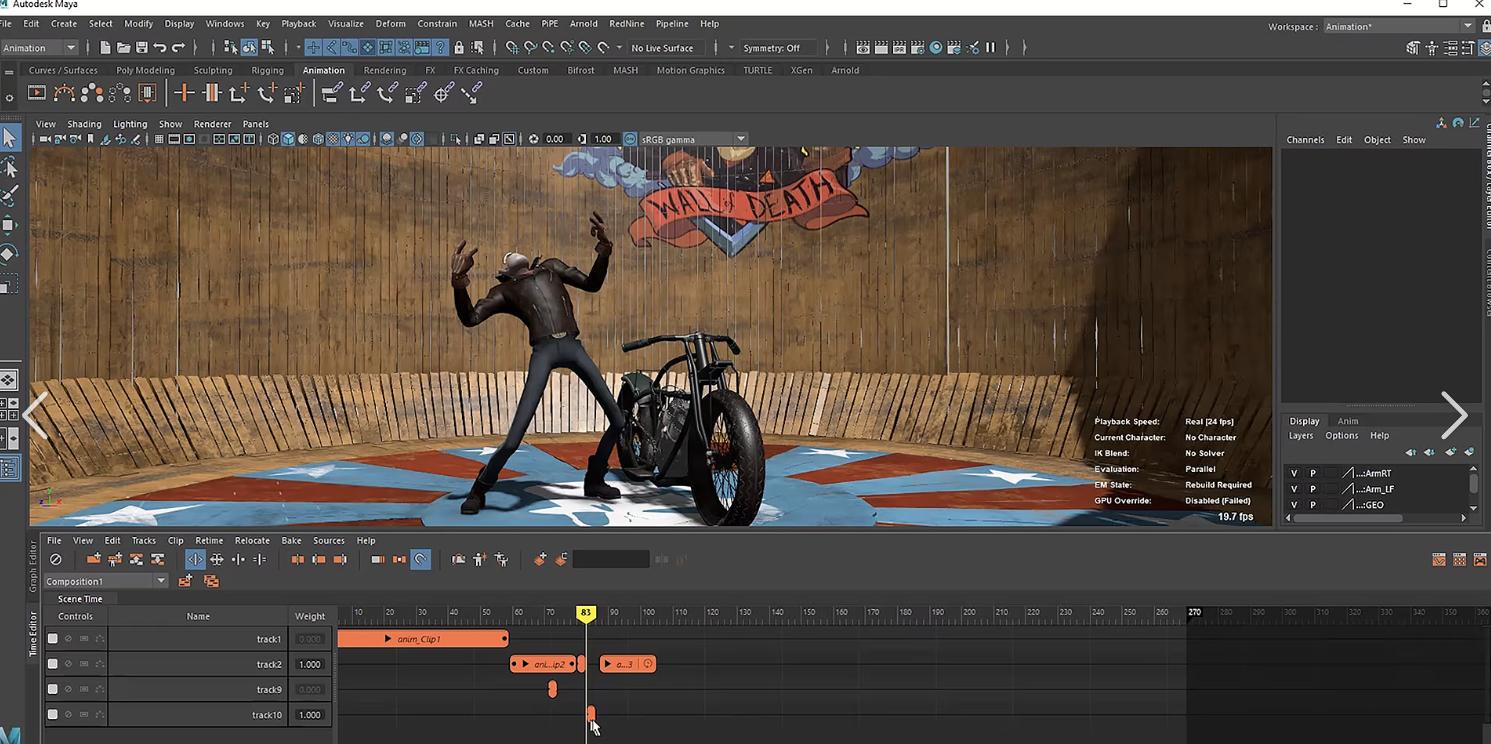Open the Retime menu in Time Editor
The height and width of the screenshot is (744, 1491).
(x=209, y=541)
